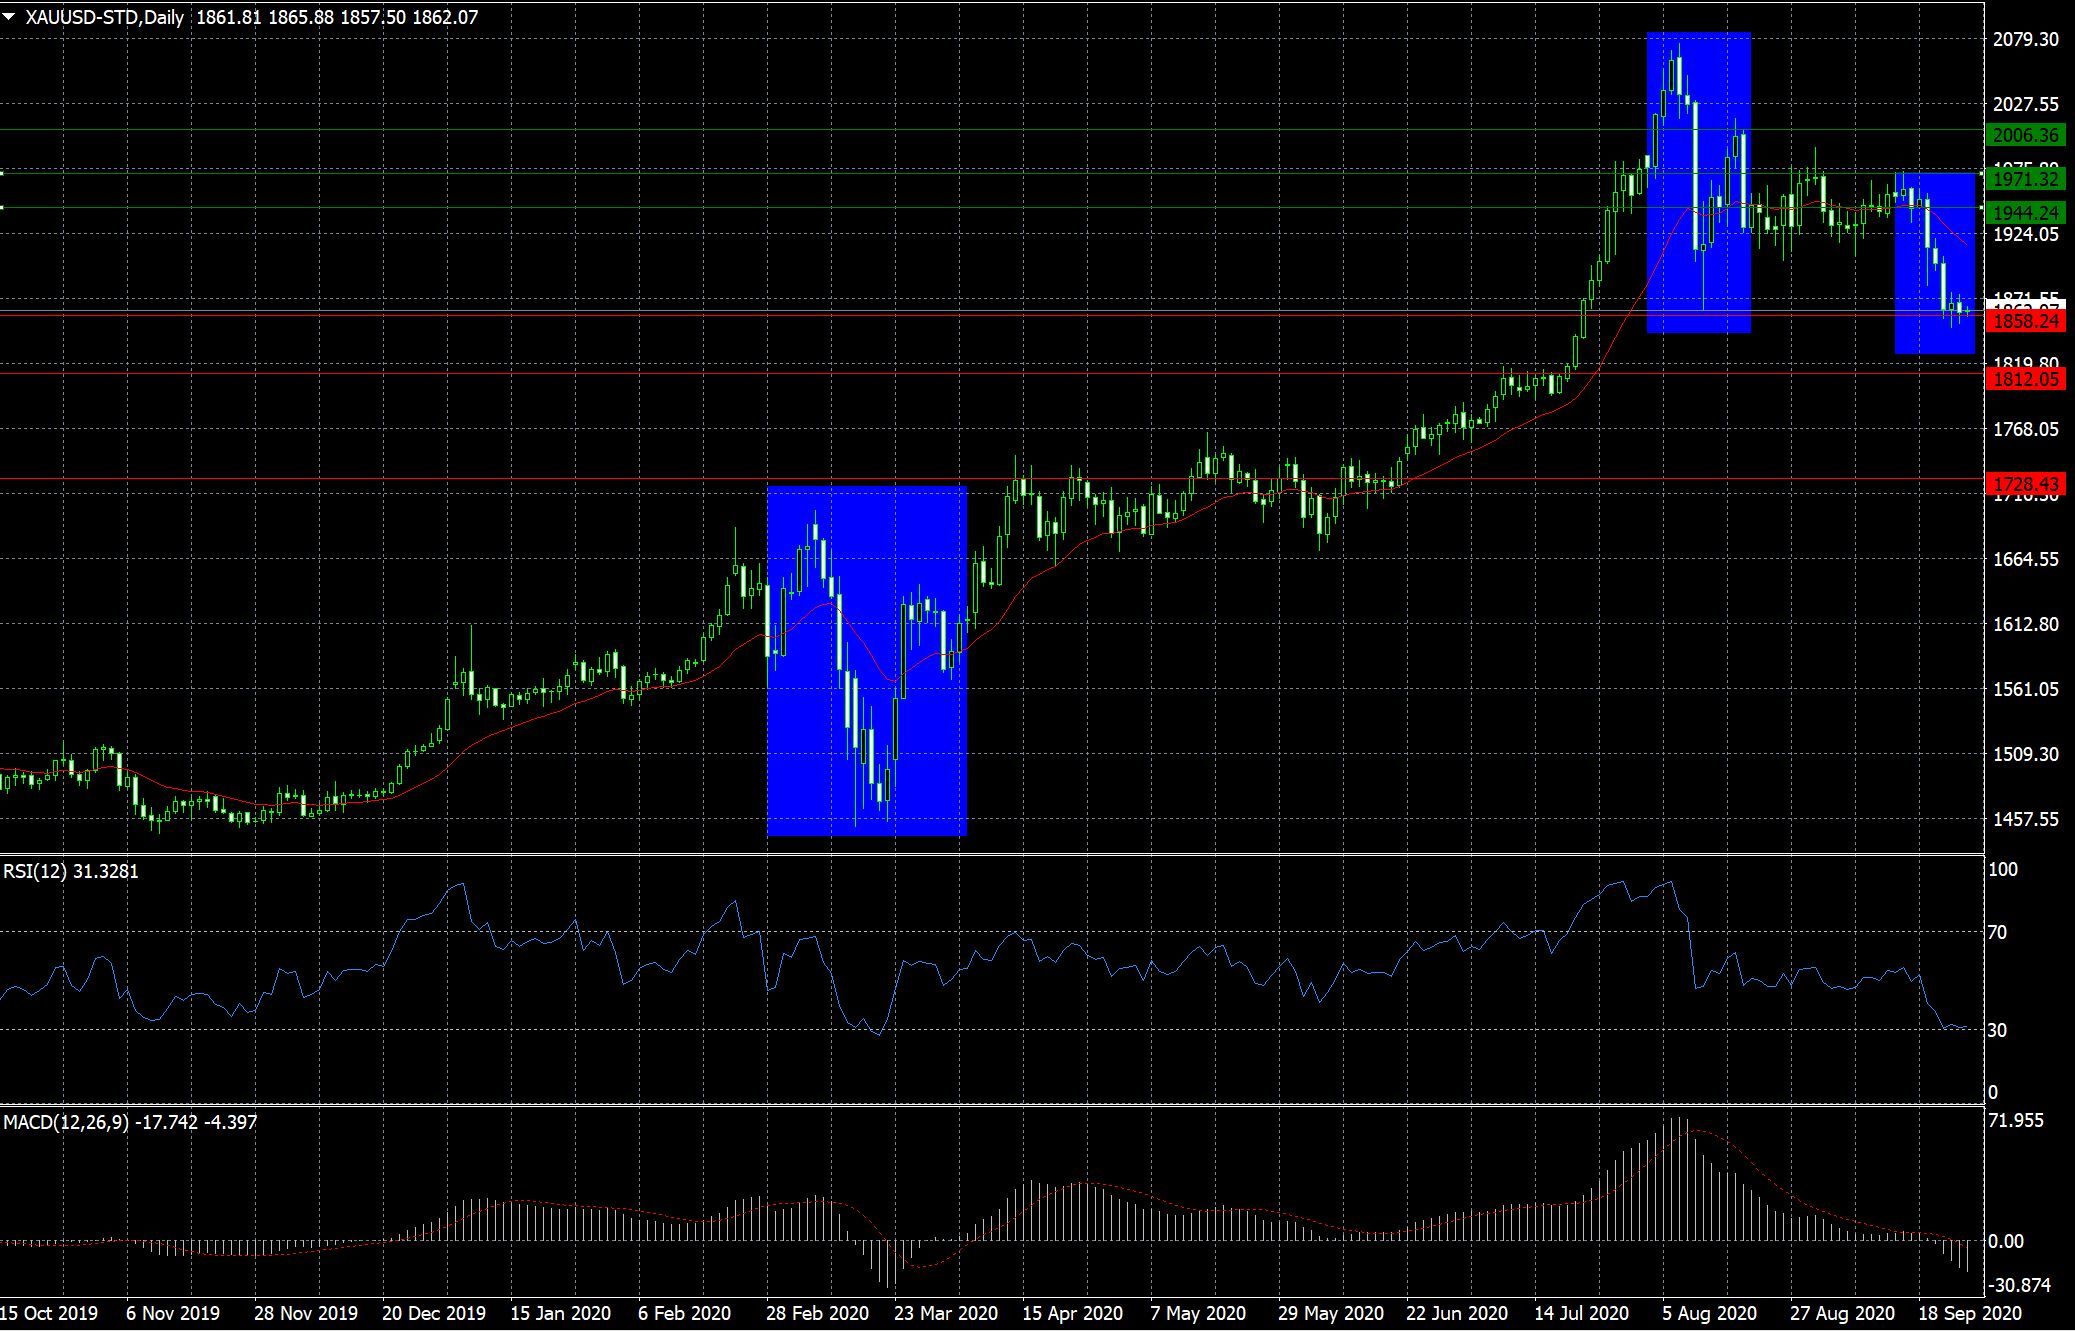
Task: Click the 2079.30 price on the scale
Action: 2025,39
